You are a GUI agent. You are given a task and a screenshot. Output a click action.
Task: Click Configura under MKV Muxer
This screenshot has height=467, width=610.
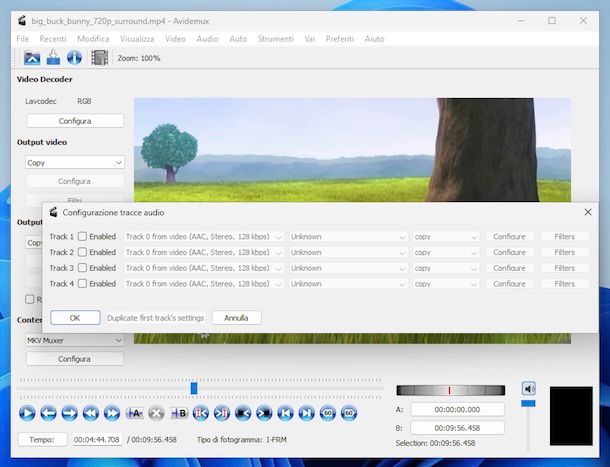point(75,359)
